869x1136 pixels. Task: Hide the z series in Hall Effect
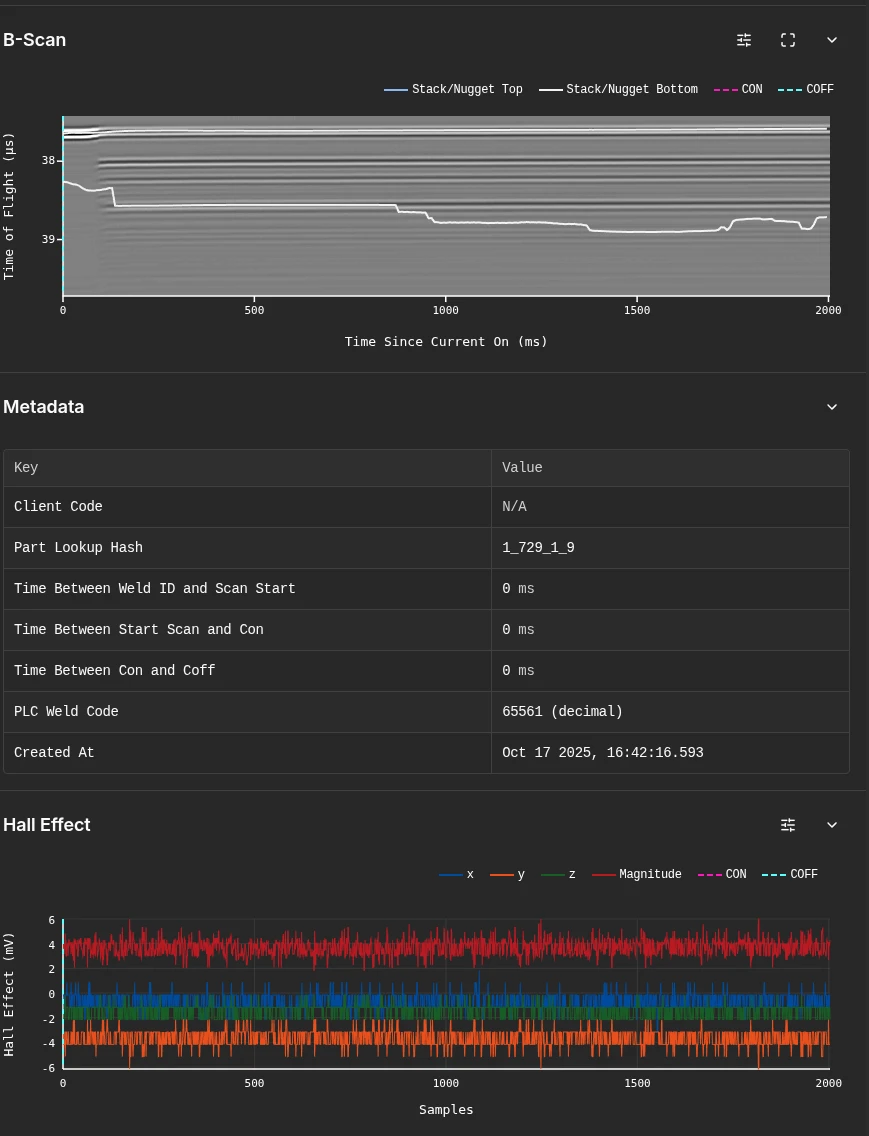(559, 875)
